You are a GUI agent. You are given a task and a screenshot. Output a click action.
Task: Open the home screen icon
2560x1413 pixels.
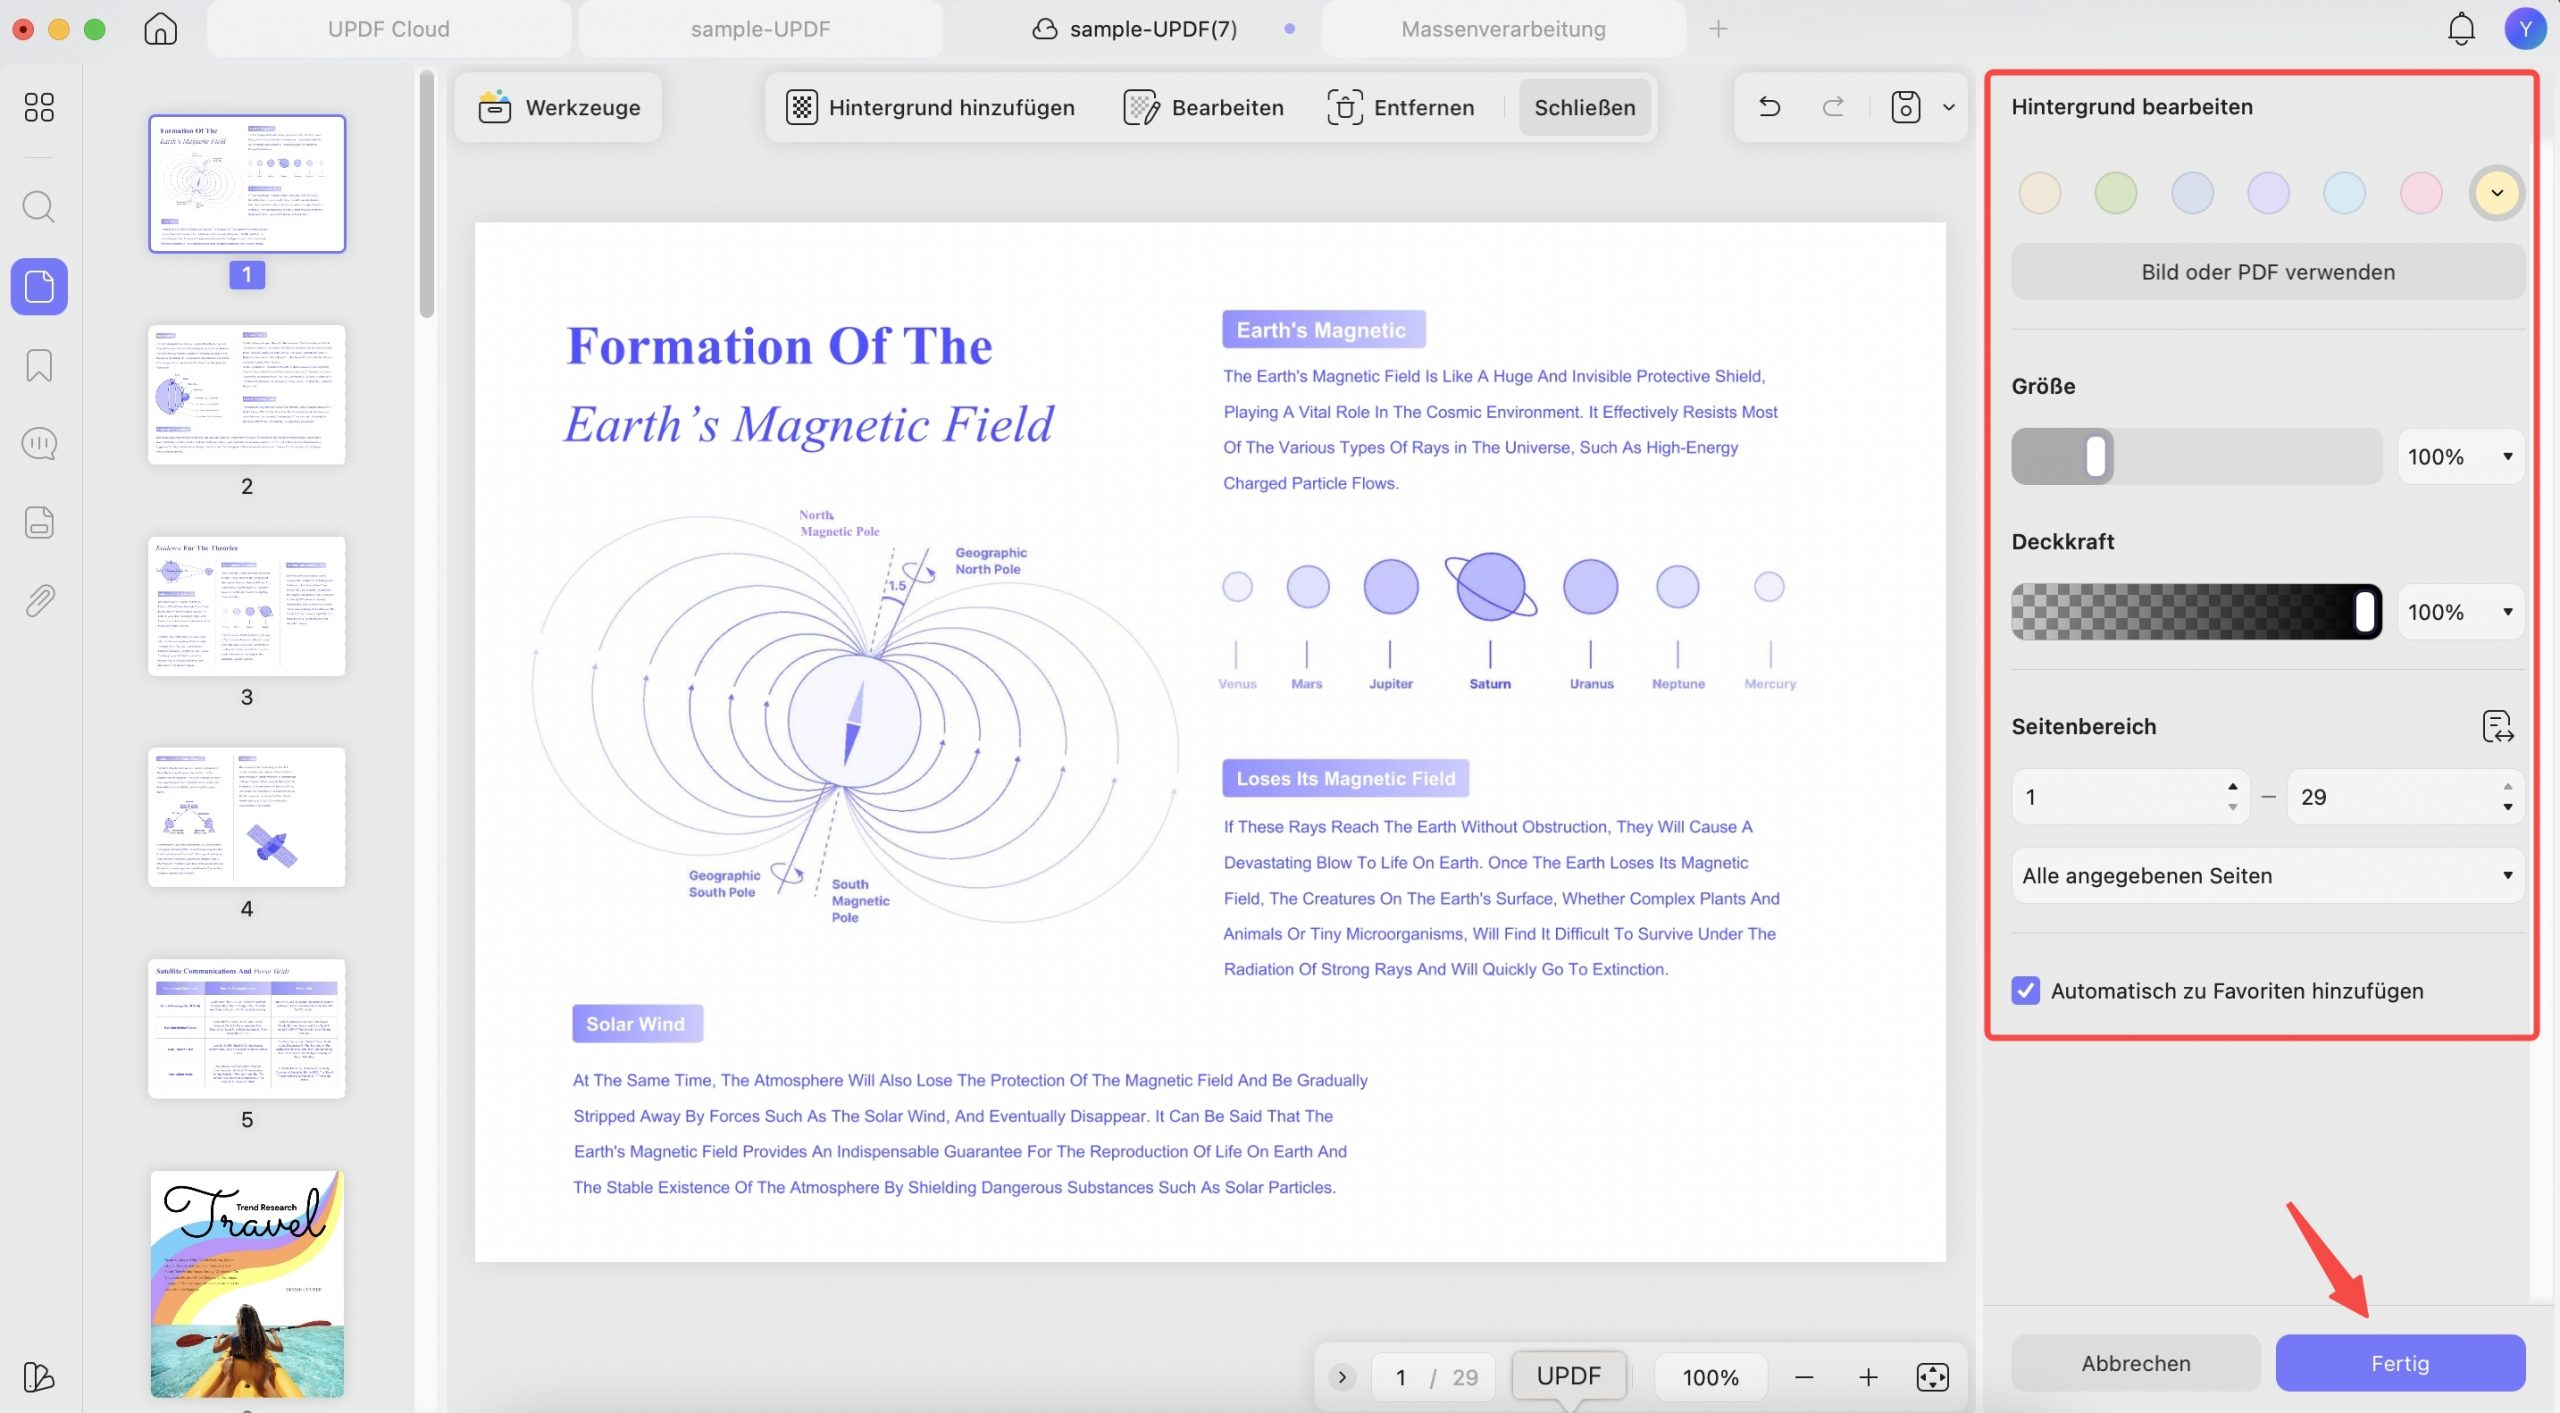click(x=160, y=29)
